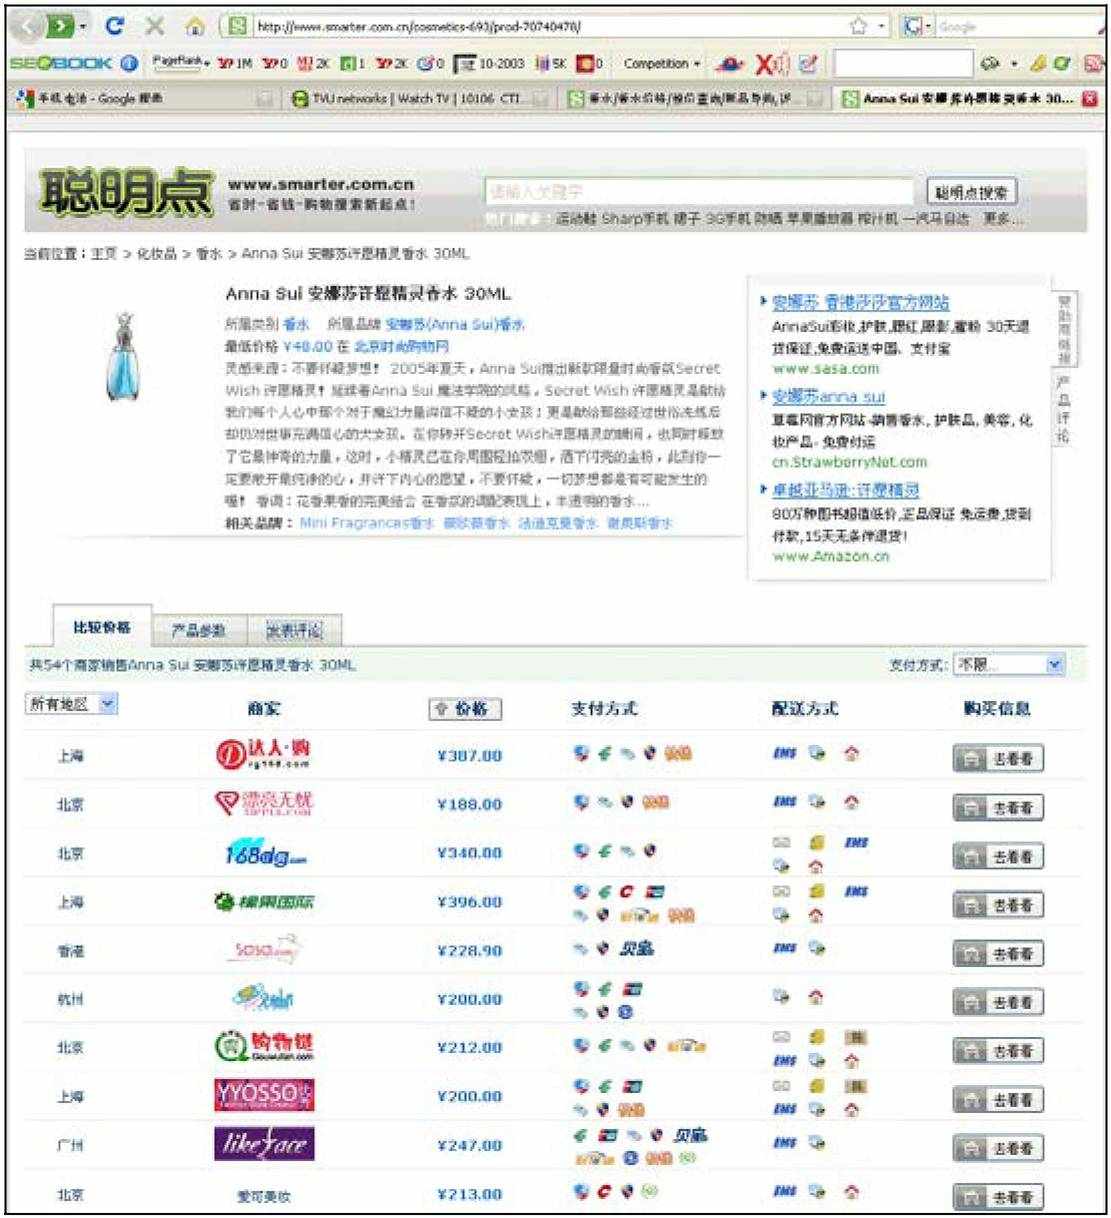Screen dimensions: 1111x1218
Task: Open the www.Amazon.cn ad link
Action: click(x=830, y=556)
